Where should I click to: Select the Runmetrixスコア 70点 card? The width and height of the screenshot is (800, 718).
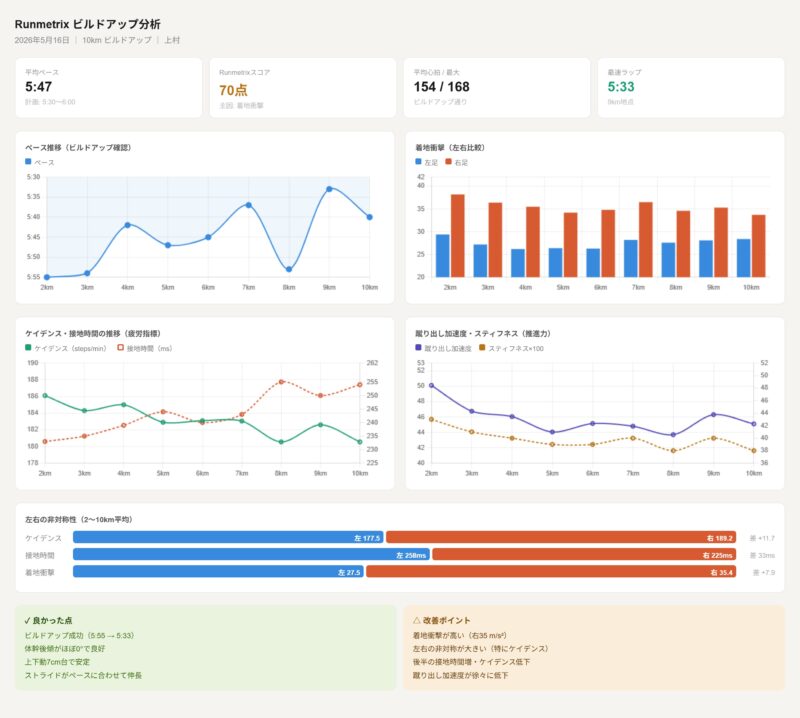coord(303,88)
